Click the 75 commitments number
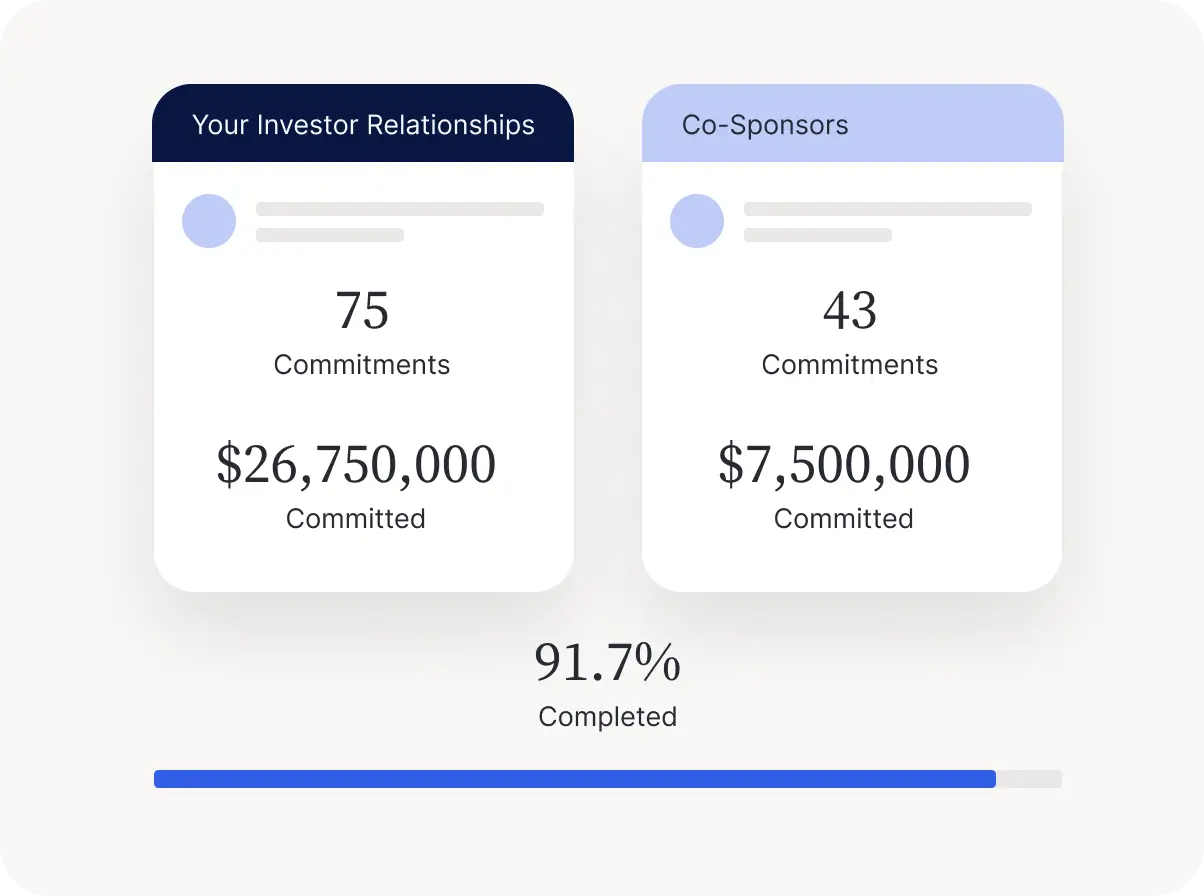Screen dimensions: 1204x896 tap(362, 311)
